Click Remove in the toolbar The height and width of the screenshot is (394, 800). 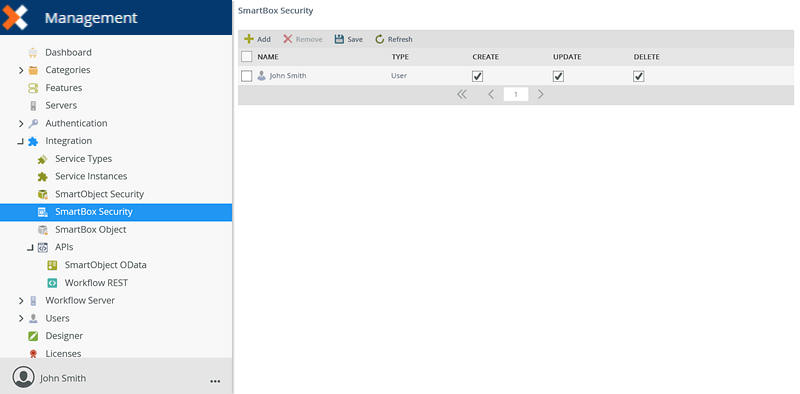[x=303, y=39]
